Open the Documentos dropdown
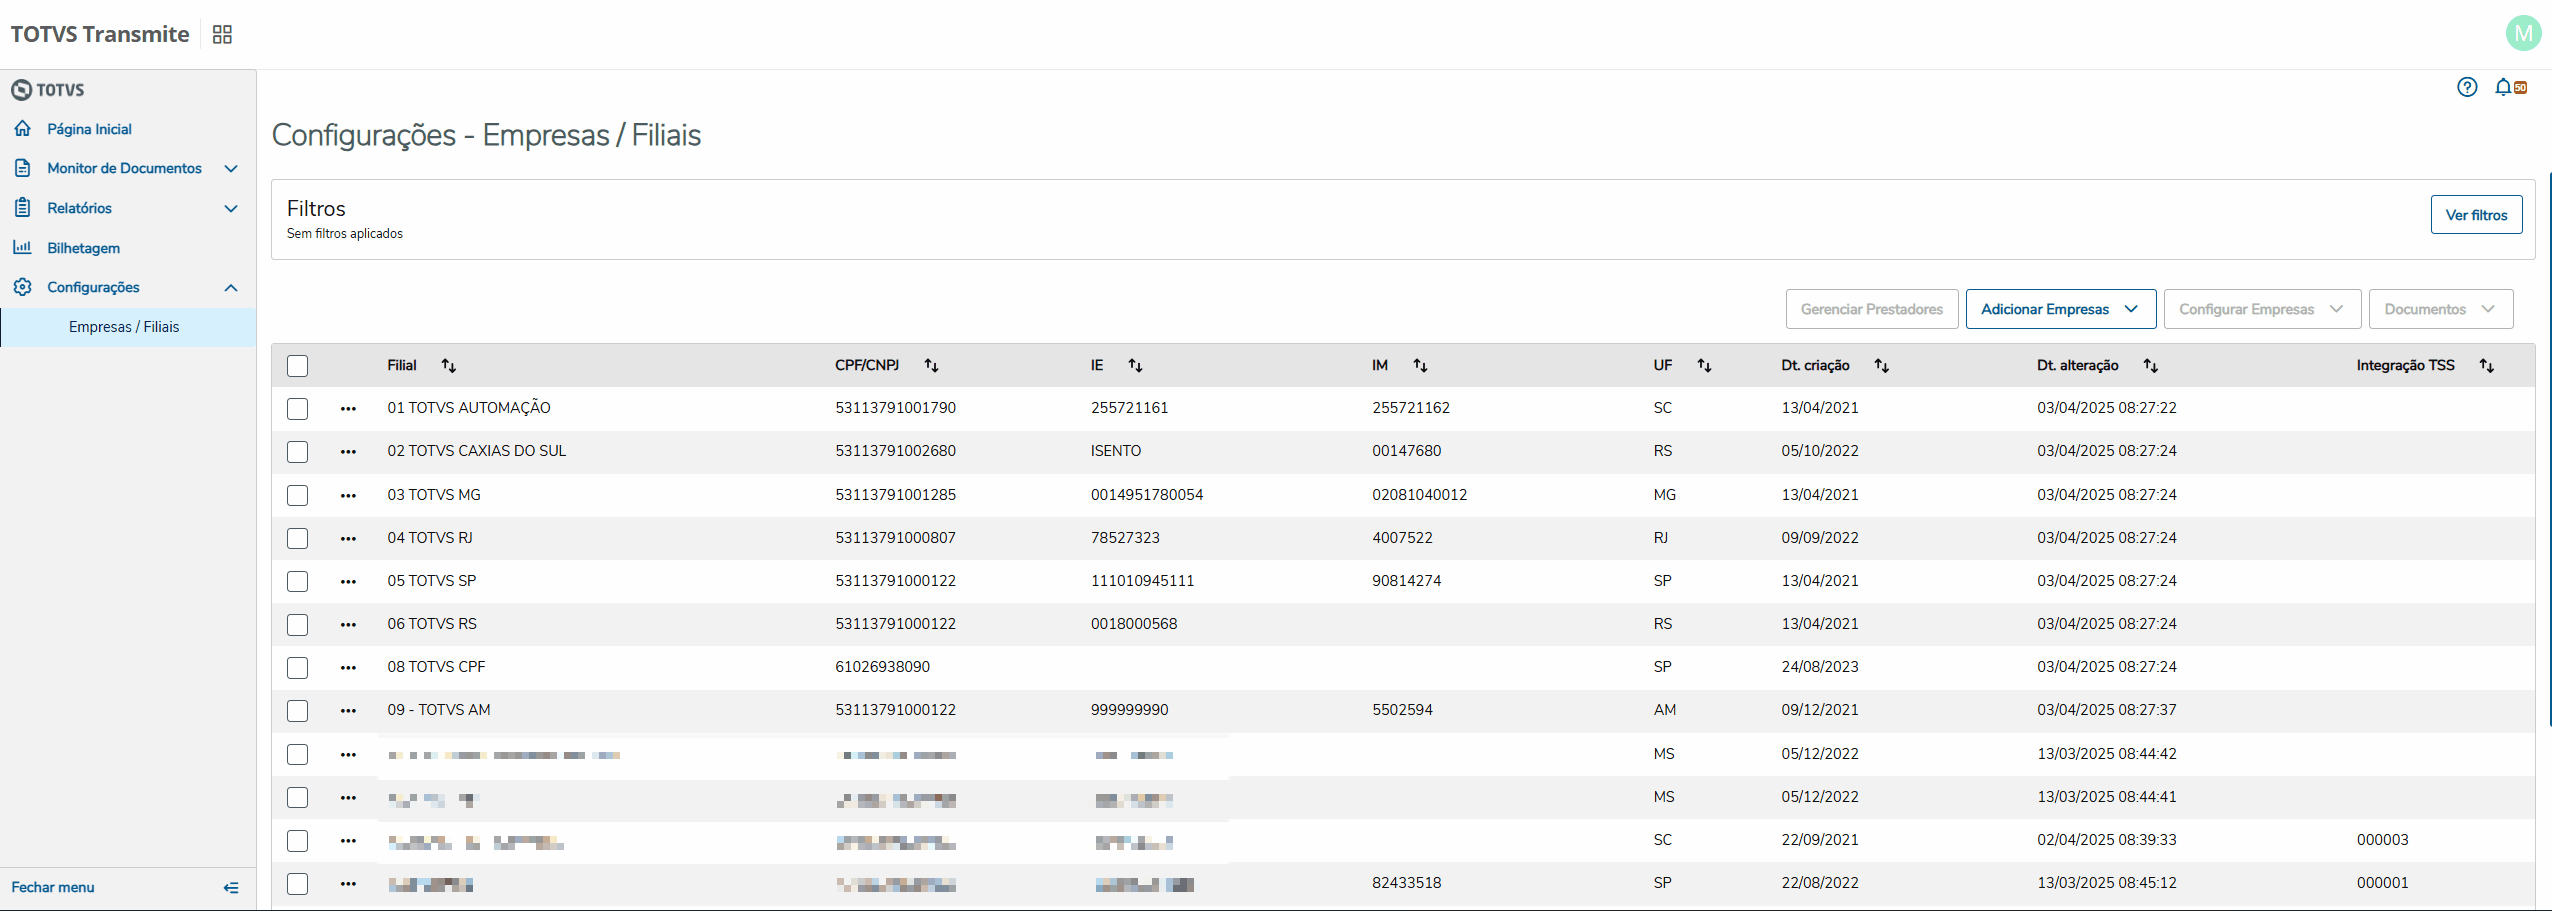 point(2440,309)
